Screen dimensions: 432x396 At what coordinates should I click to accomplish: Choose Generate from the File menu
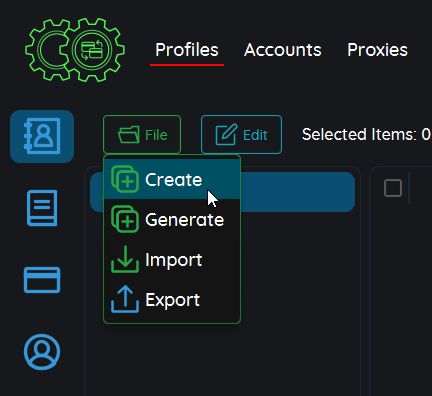click(x=172, y=220)
